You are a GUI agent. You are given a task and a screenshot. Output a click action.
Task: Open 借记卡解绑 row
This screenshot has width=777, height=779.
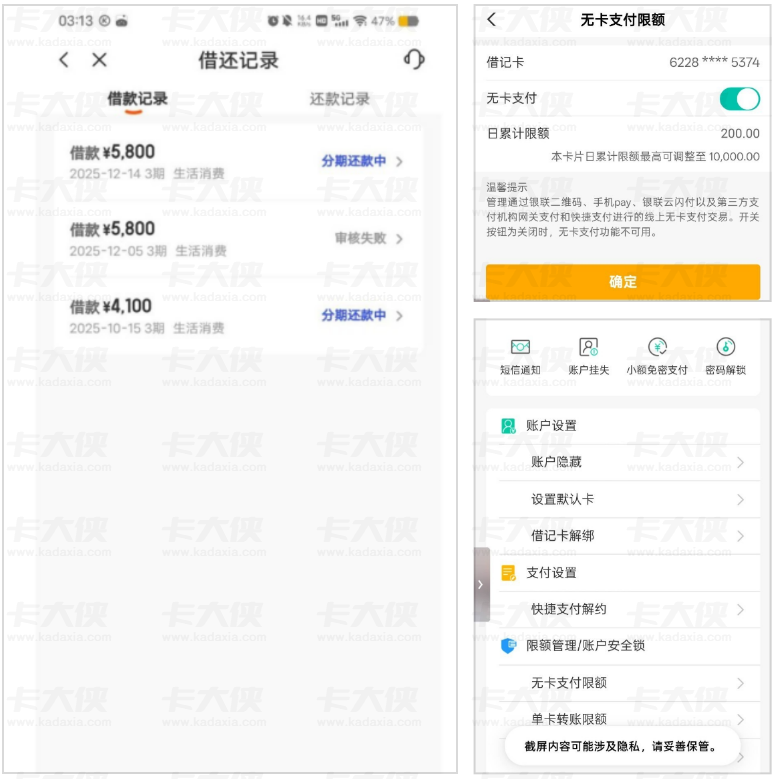click(629, 536)
